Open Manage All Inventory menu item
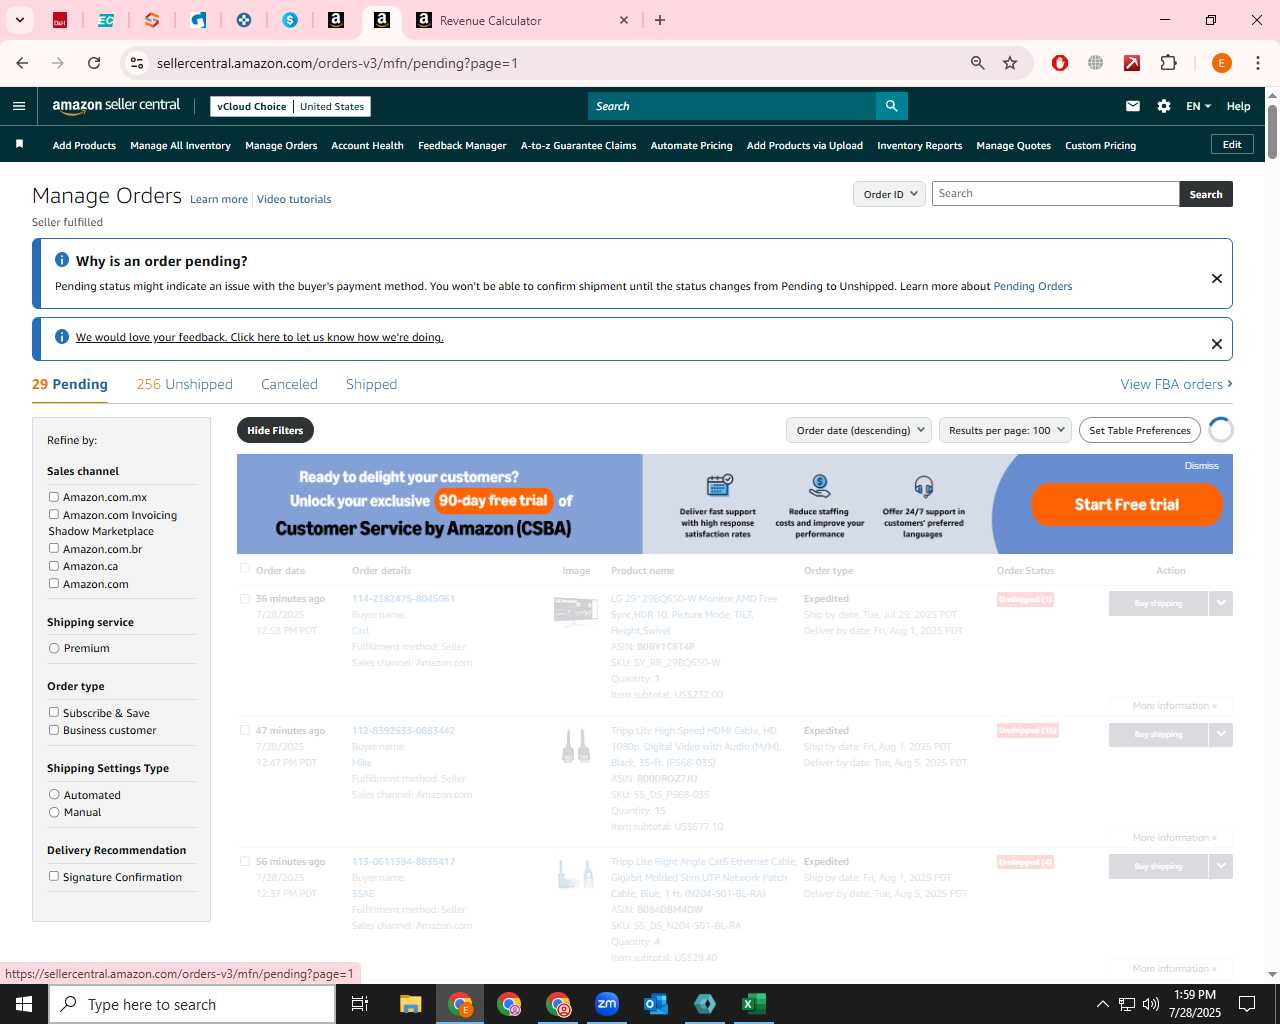 180,146
